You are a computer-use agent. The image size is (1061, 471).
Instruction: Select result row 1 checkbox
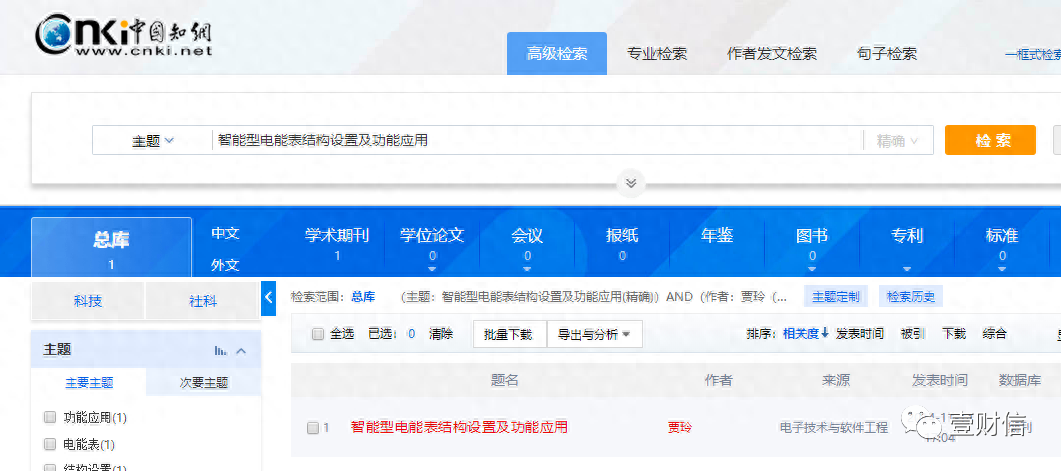[313, 428]
